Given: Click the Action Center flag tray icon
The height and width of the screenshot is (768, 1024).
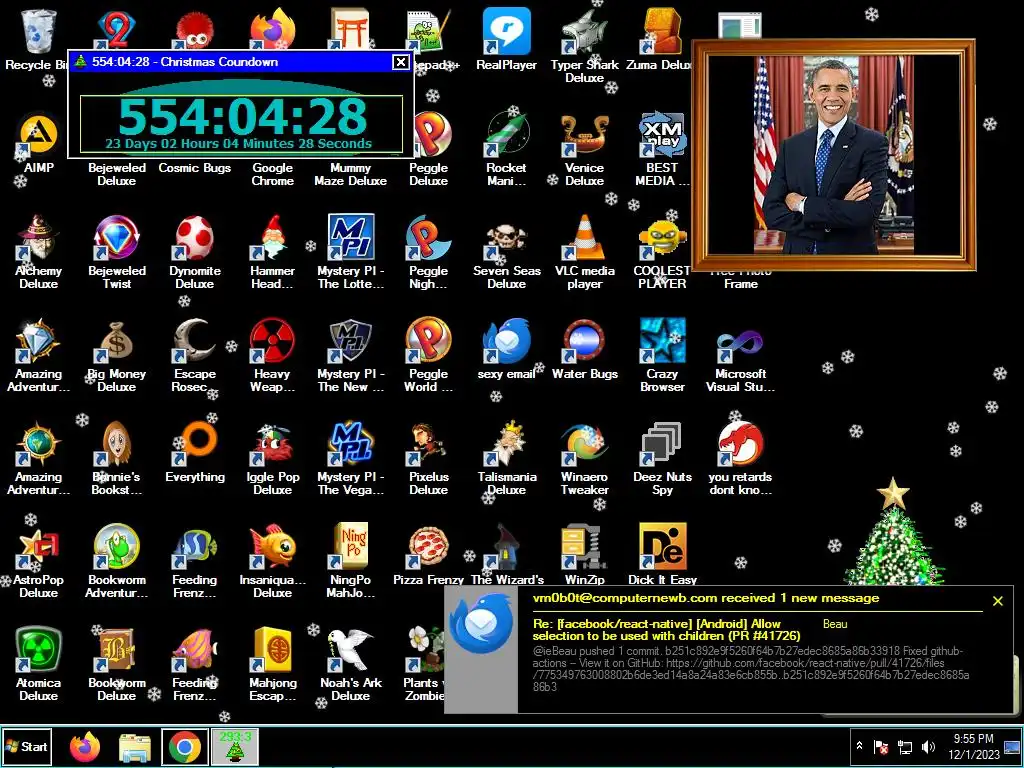Looking at the screenshot, I should (882, 746).
